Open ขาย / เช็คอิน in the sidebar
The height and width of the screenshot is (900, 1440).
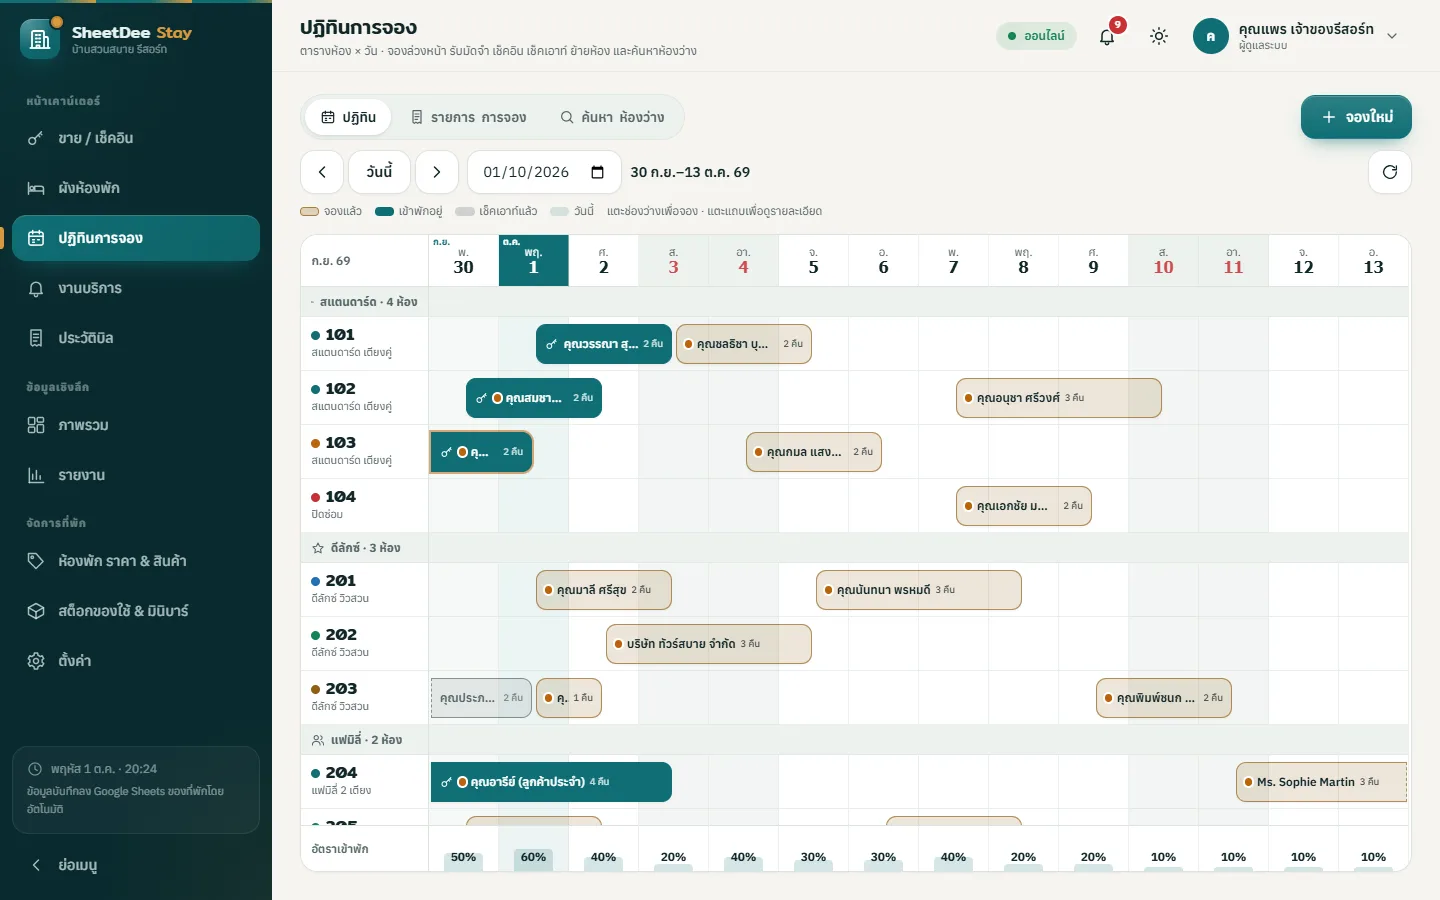coord(136,138)
